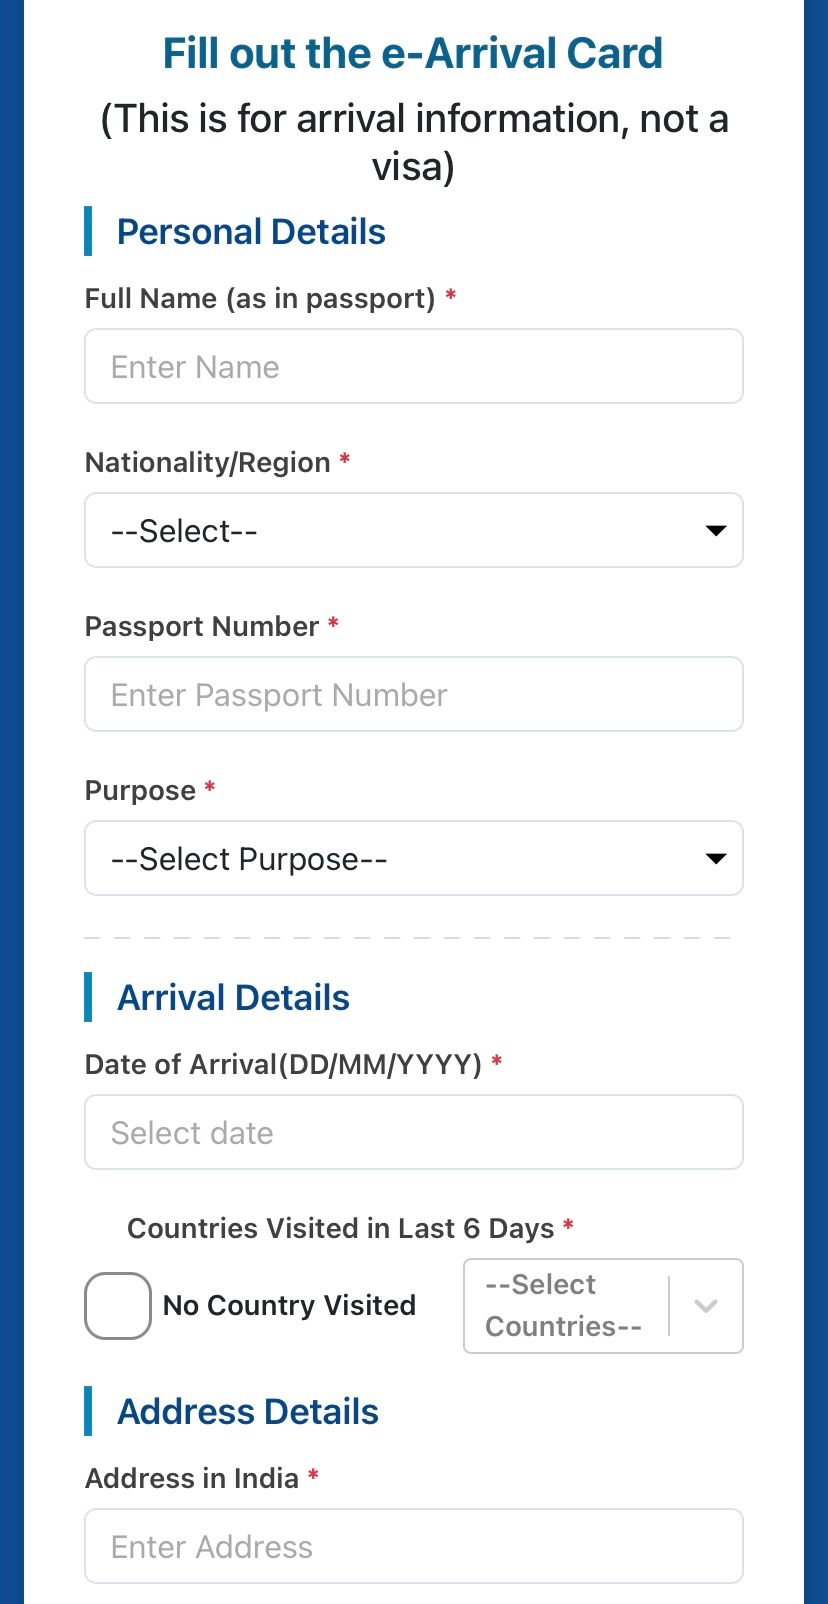
Task: Click the Address Details section heading
Action: tap(248, 1412)
